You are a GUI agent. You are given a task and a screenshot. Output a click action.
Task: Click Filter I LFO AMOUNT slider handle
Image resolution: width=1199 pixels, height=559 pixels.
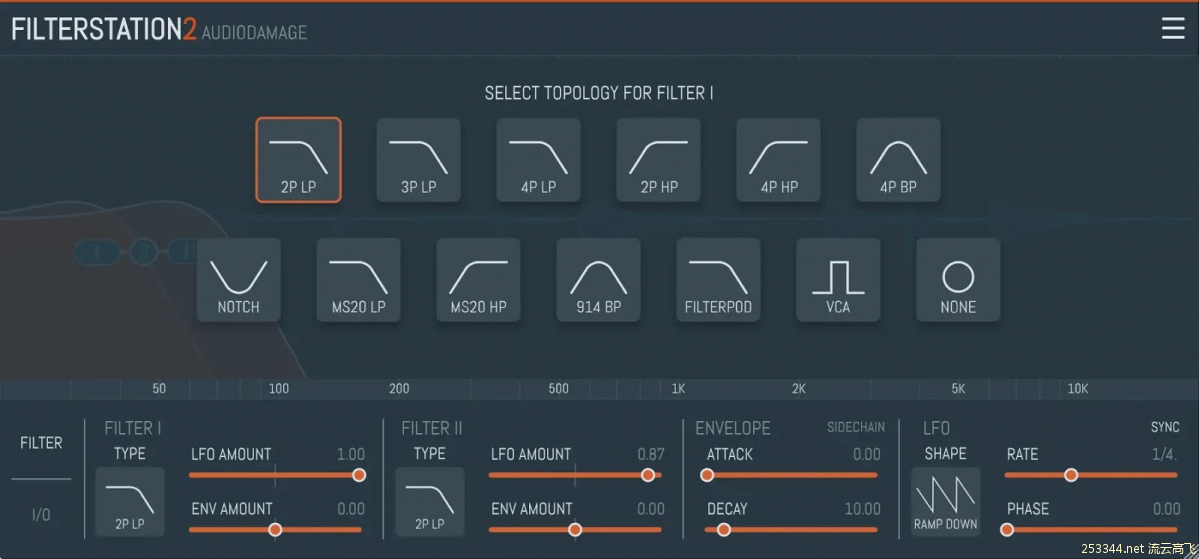[x=359, y=475]
